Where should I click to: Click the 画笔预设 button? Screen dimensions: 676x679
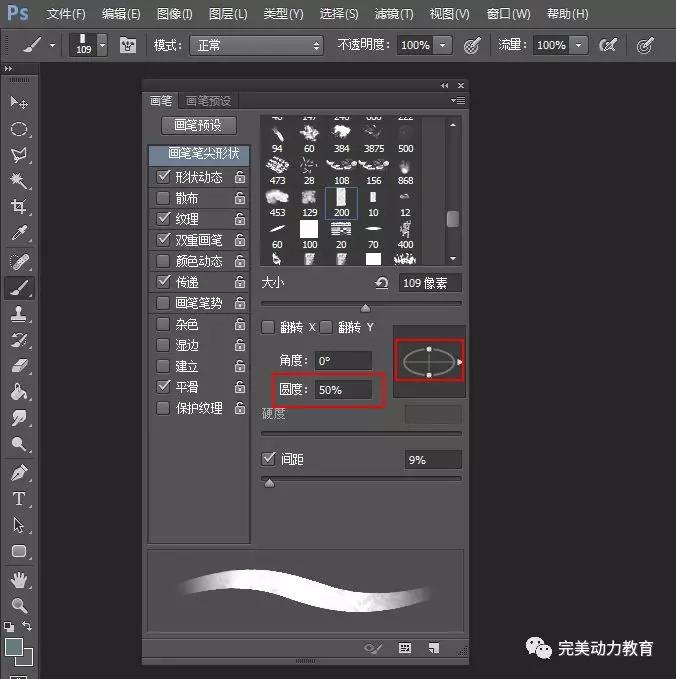198,126
